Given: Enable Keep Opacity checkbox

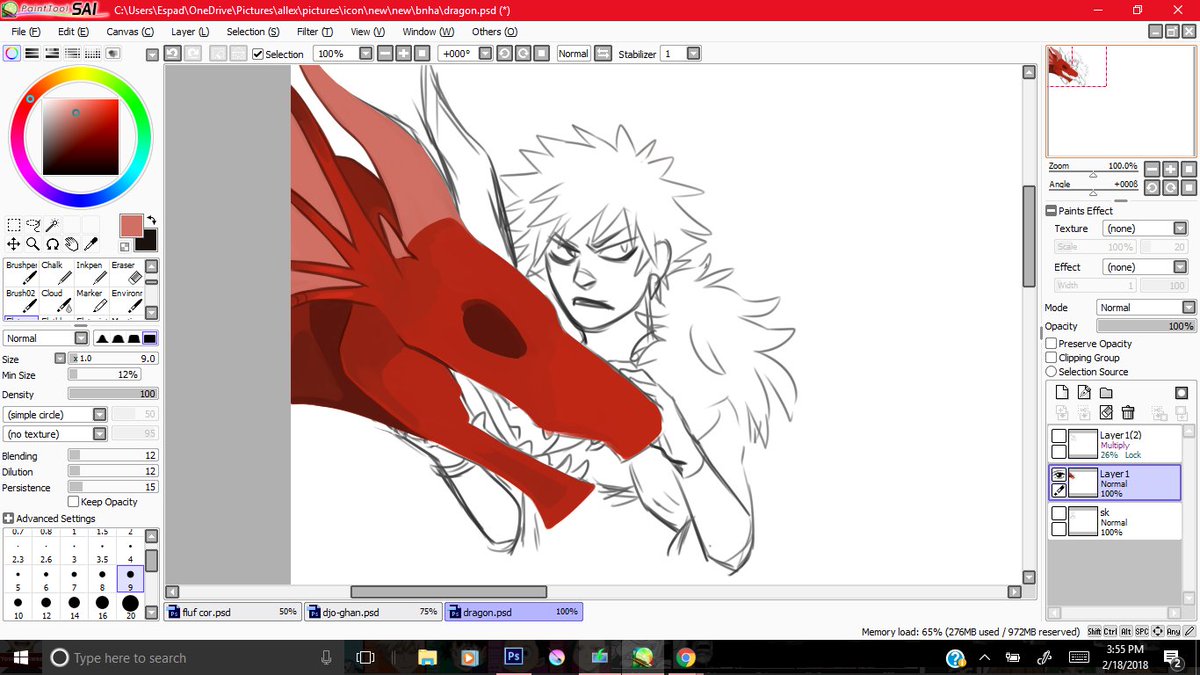Looking at the screenshot, I should coord(73,502).
